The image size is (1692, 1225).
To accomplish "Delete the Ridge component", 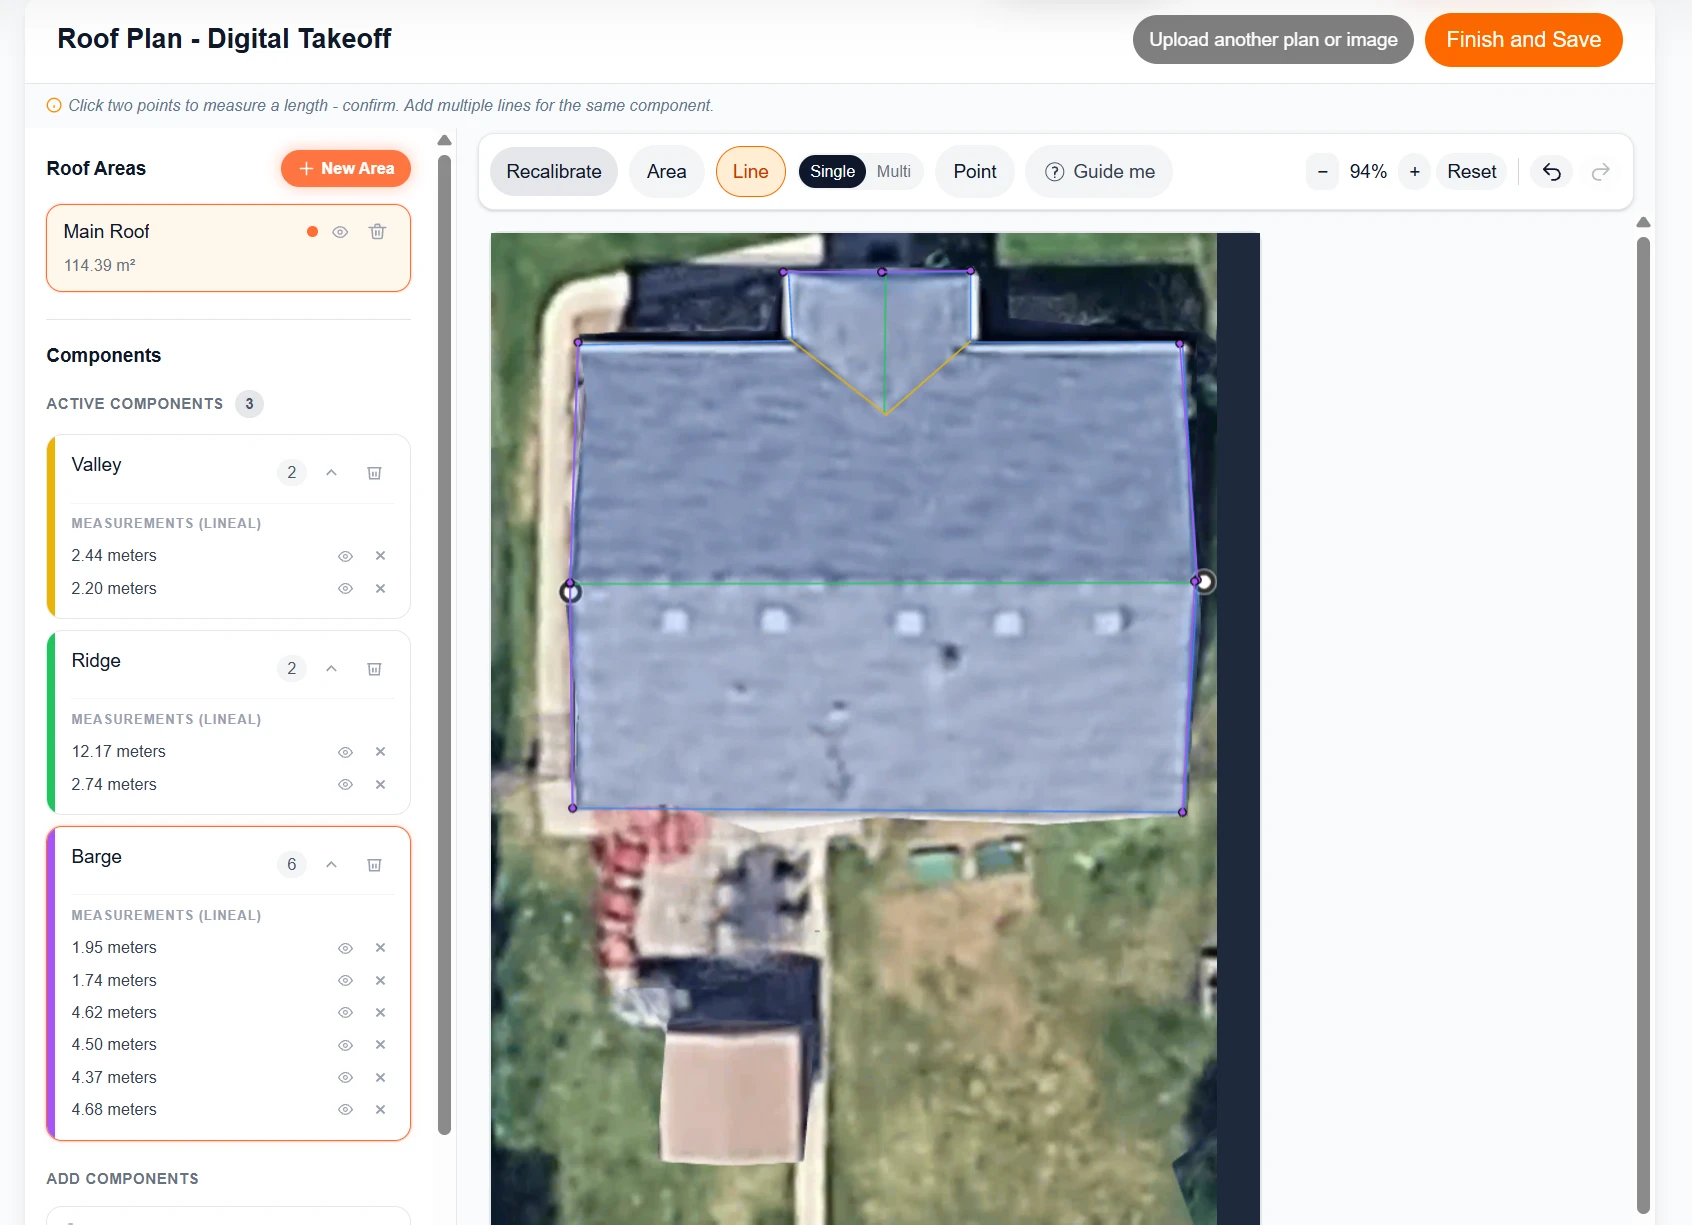I will point(374,669).
